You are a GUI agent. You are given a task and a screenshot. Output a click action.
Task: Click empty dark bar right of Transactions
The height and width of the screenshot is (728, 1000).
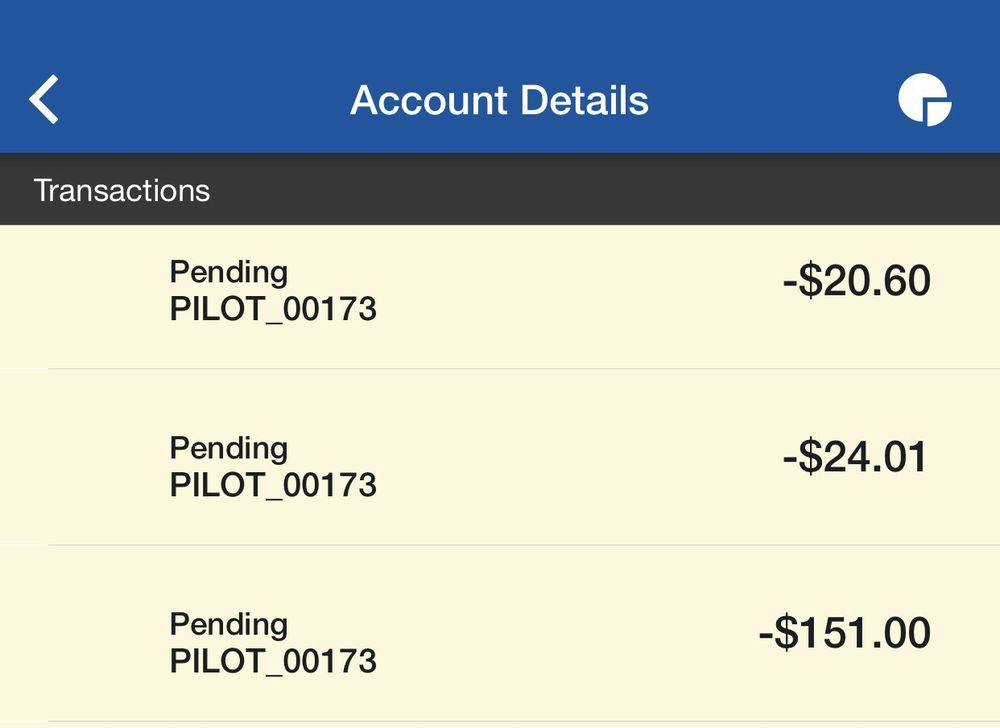pyautogui.click(x=600, y=190)
